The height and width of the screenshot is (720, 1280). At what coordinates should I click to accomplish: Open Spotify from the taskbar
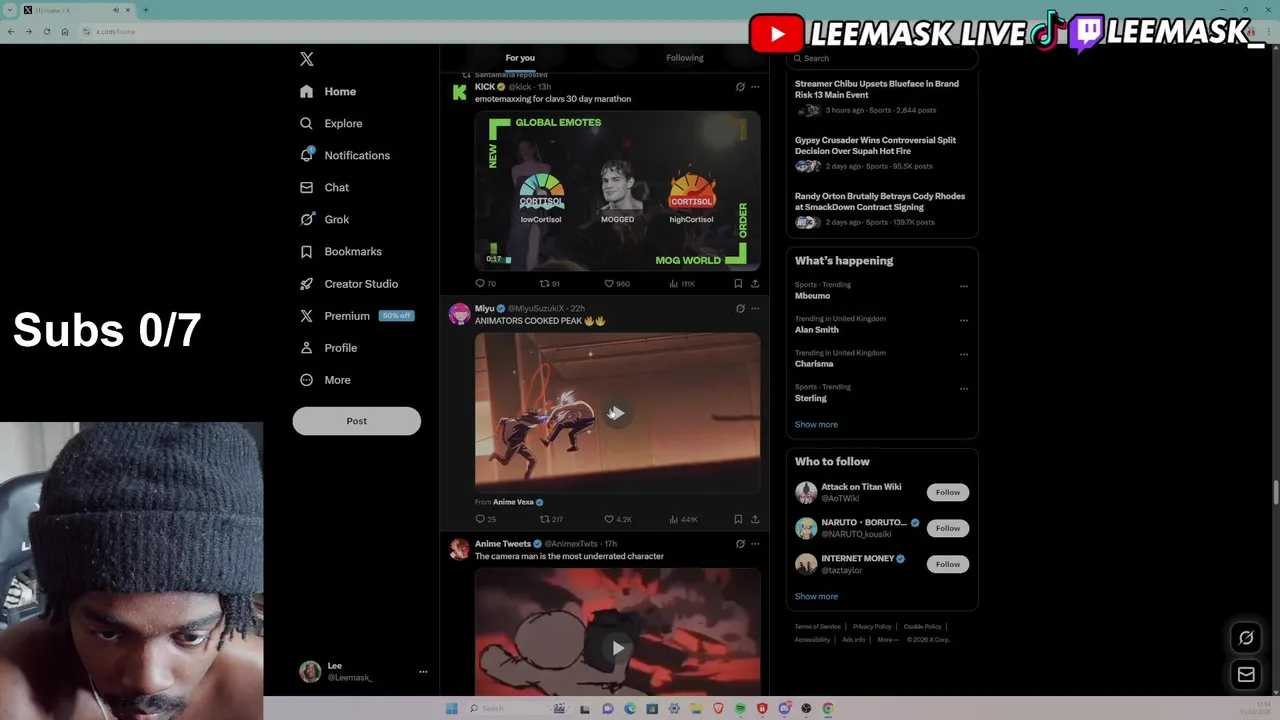click(740, 709)
